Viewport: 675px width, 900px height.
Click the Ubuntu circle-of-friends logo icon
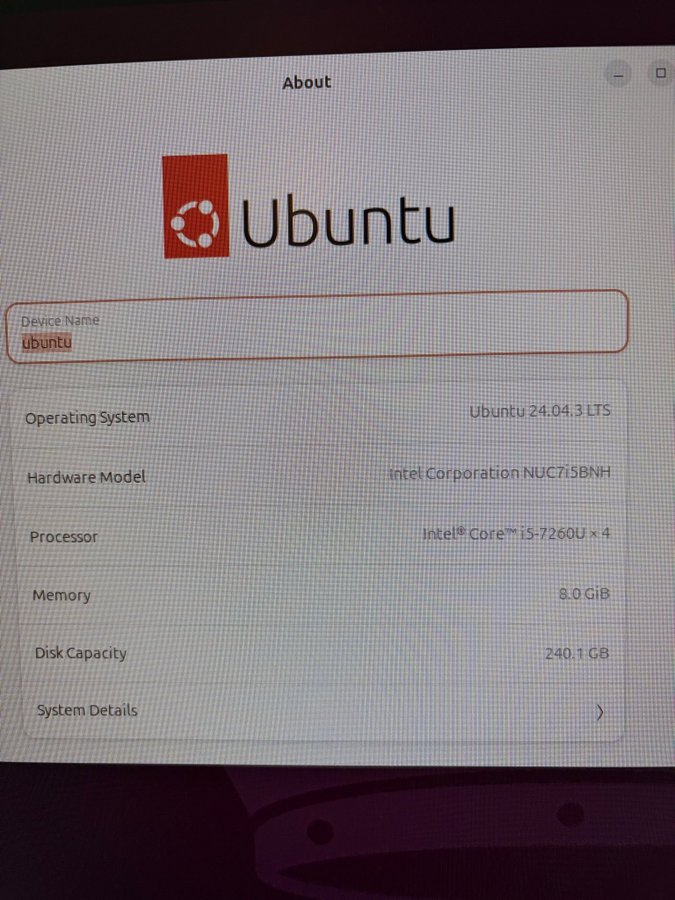pyautogui.click(x=195, y=206)
